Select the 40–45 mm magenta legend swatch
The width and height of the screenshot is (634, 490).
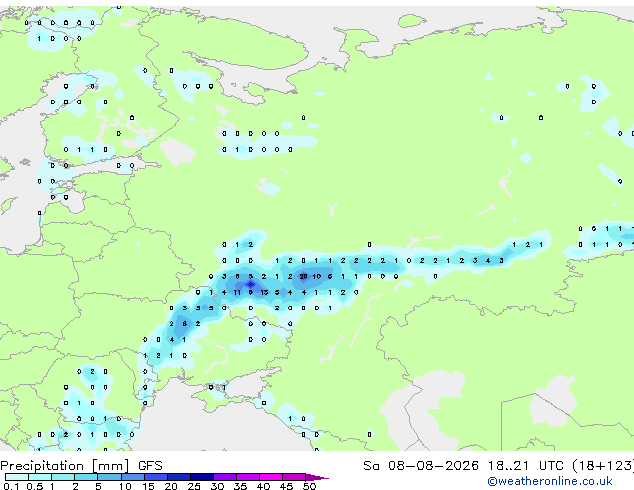[x=271, y=477]
